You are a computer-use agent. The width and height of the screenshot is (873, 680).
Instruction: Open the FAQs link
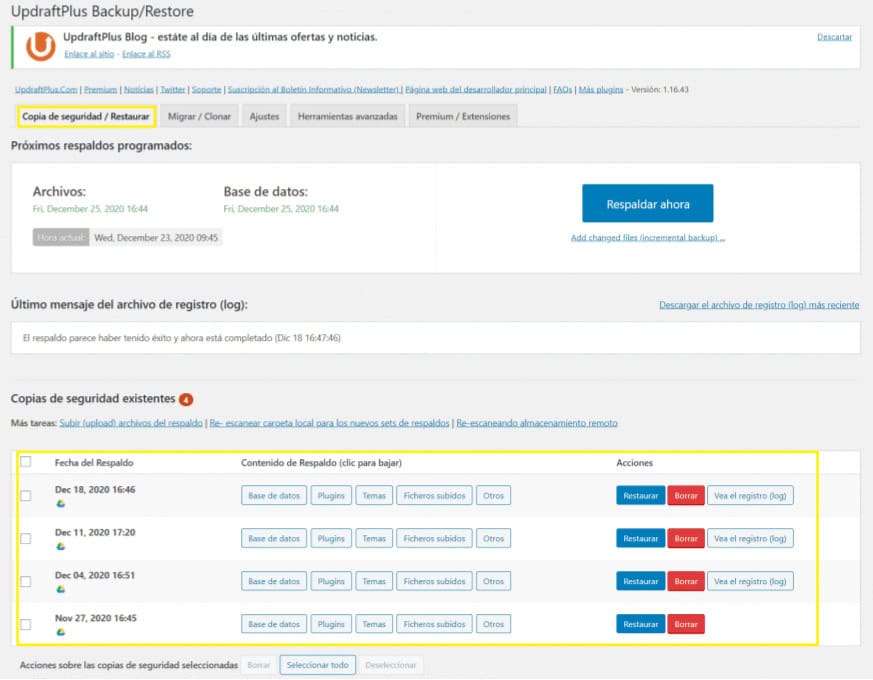pyautogui.click(x=562, y=90)
